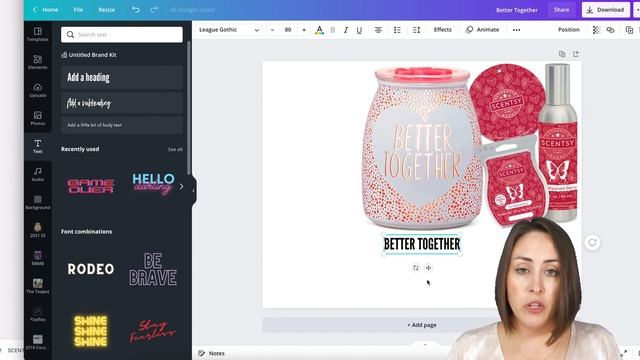Change text alignment
This screenshot has width=640, height=360.
click(x=378, y=30)
